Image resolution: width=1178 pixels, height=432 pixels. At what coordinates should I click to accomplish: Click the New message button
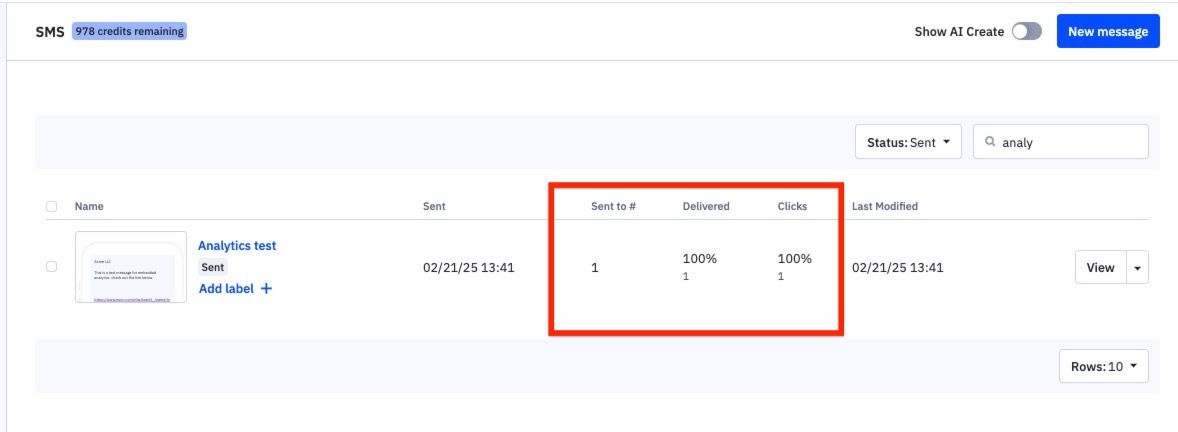[x=1107, y=32]
